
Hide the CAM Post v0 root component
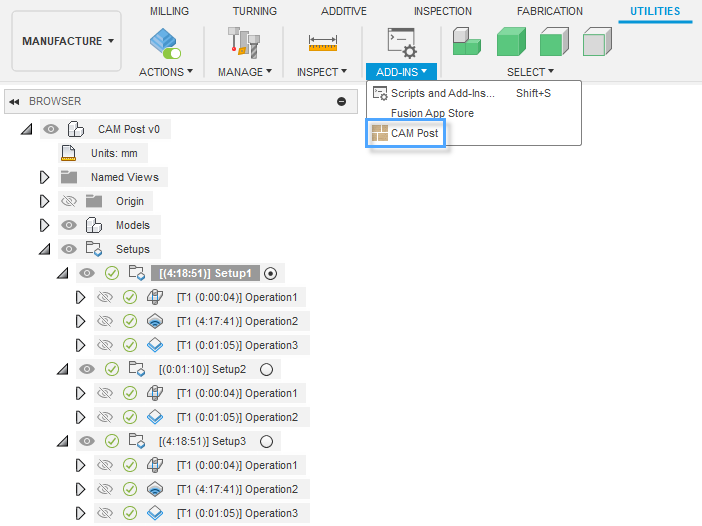coord(50,129)
